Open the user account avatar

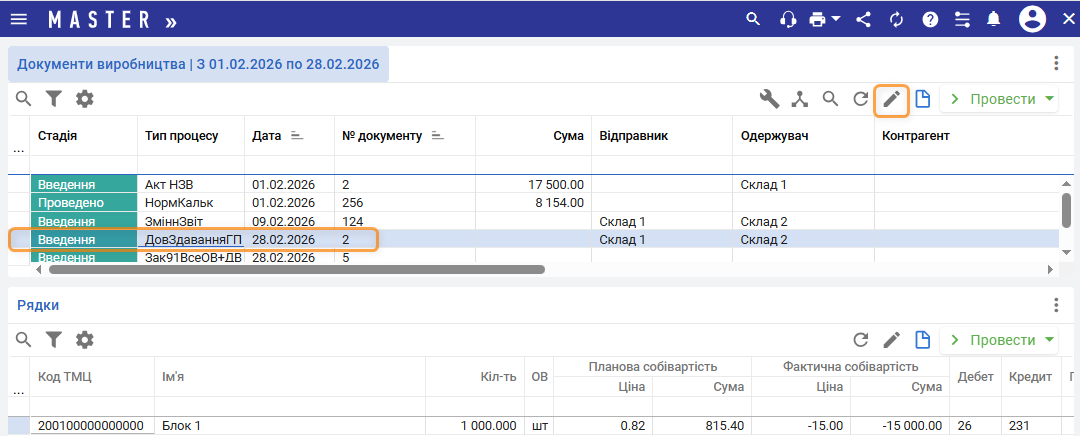click(x=1032, y=19)
